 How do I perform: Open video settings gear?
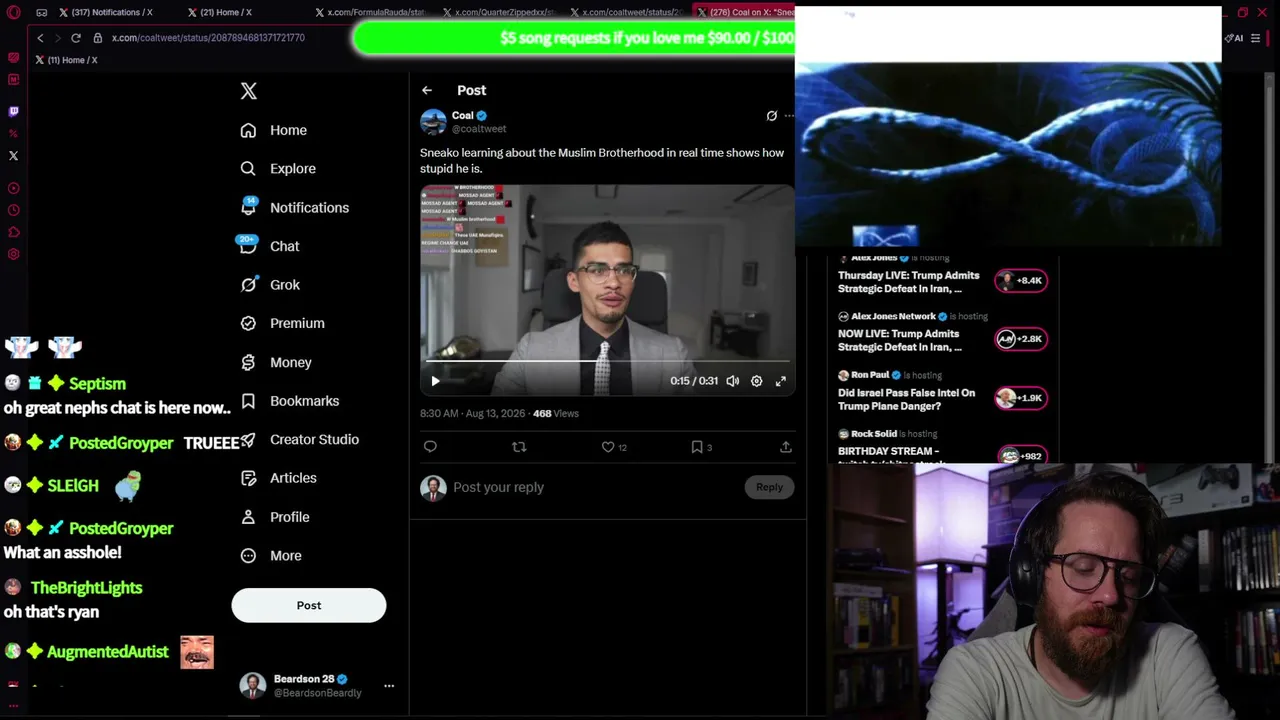[757, 381]
